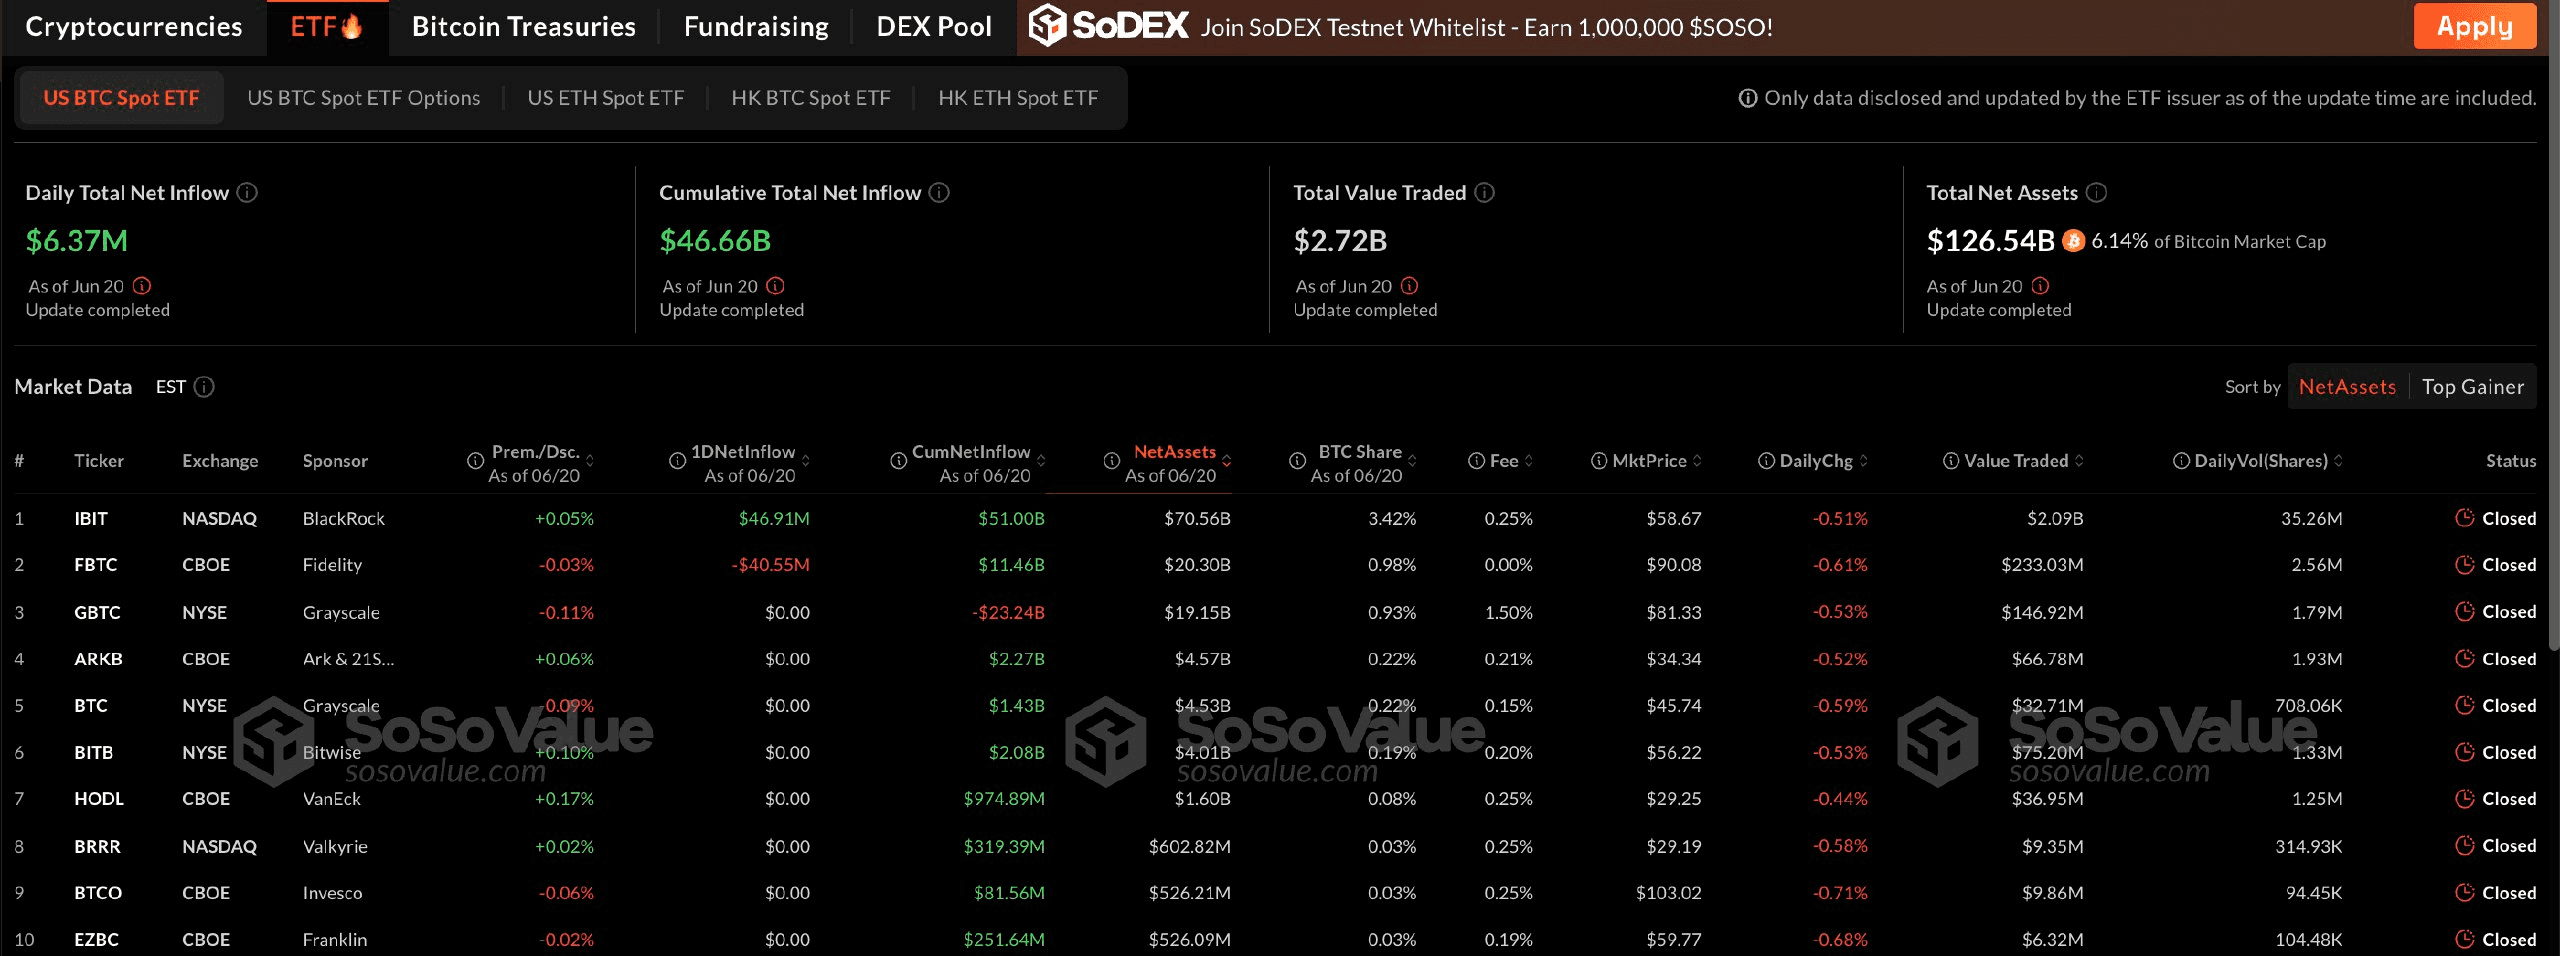Click info icon on MktPrice header

point(1599,461)
